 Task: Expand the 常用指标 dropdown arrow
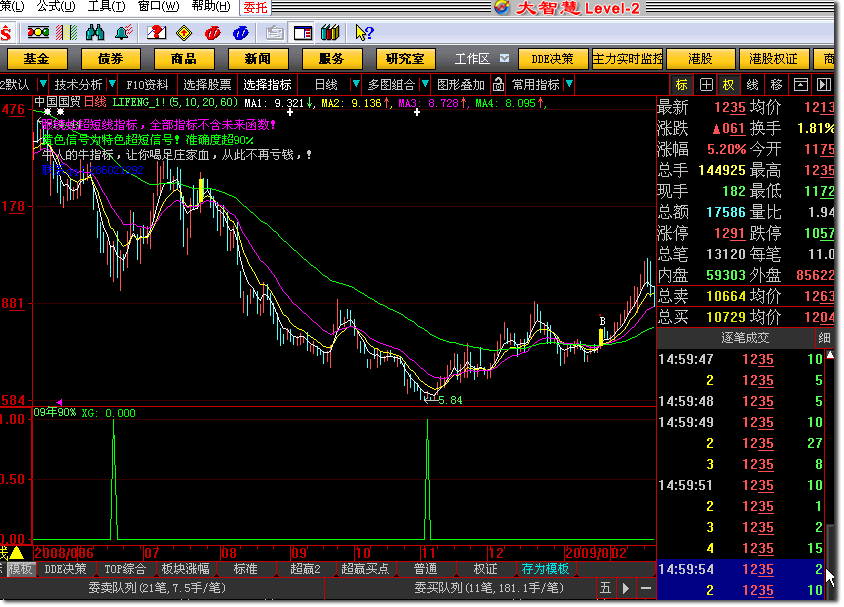pos(569,84)
